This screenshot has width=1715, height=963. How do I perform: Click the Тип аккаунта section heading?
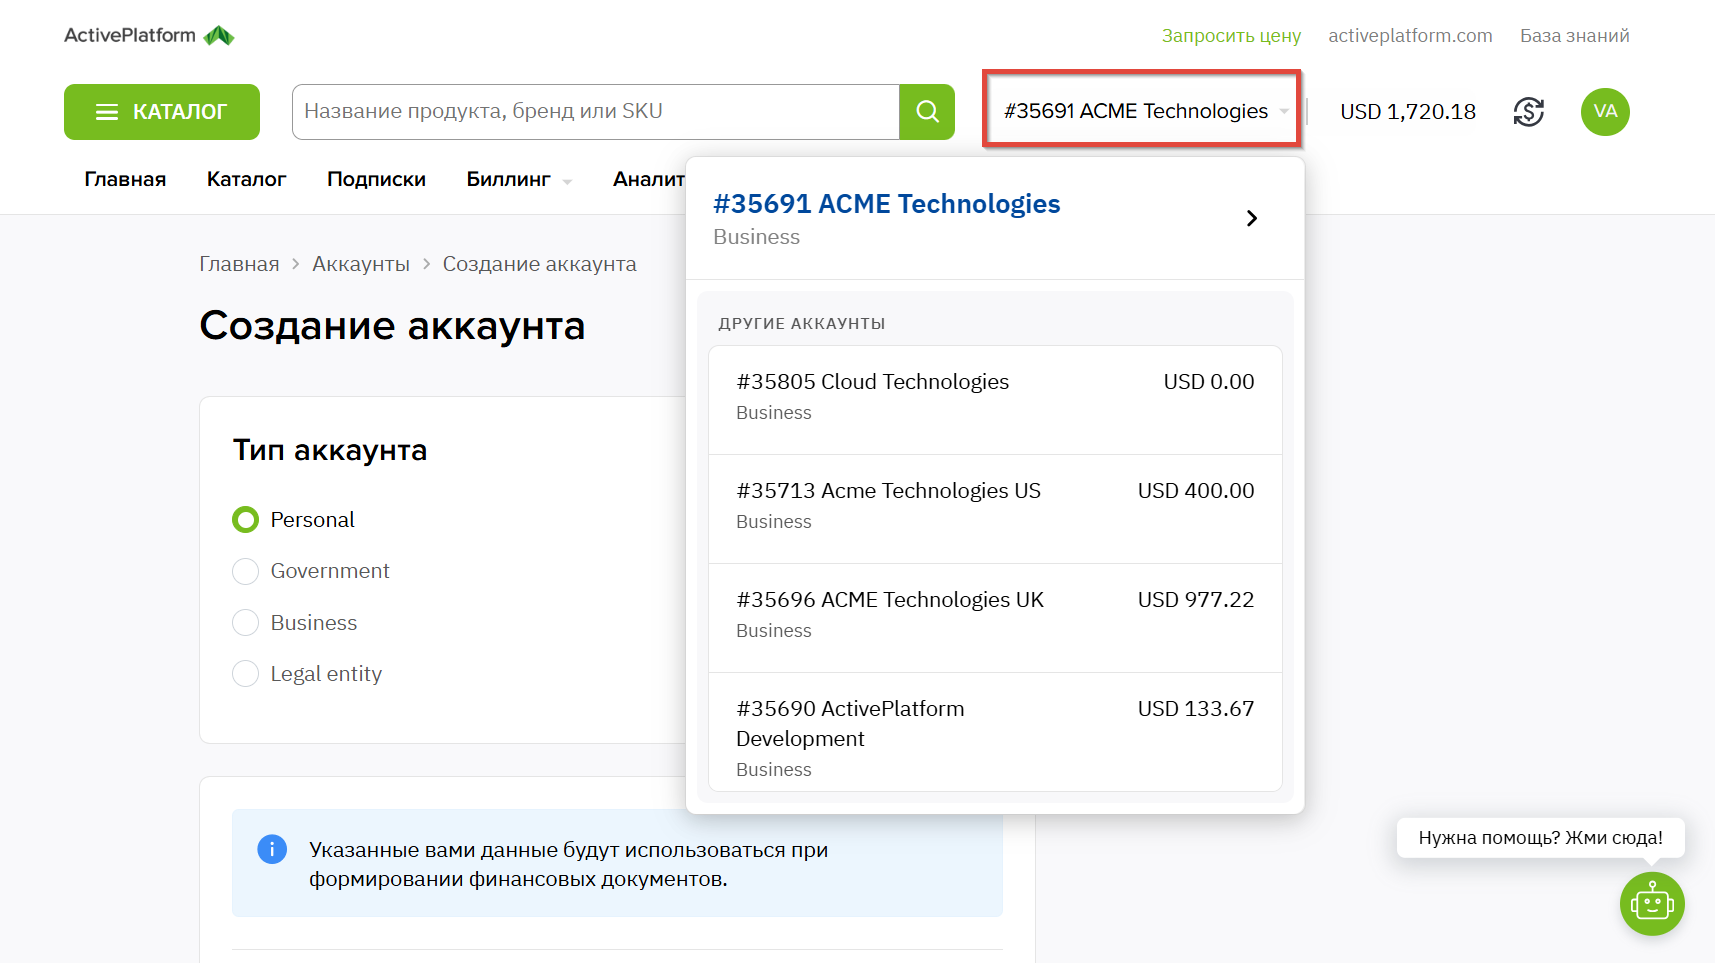pyautogui.click(x=330, y=450)
